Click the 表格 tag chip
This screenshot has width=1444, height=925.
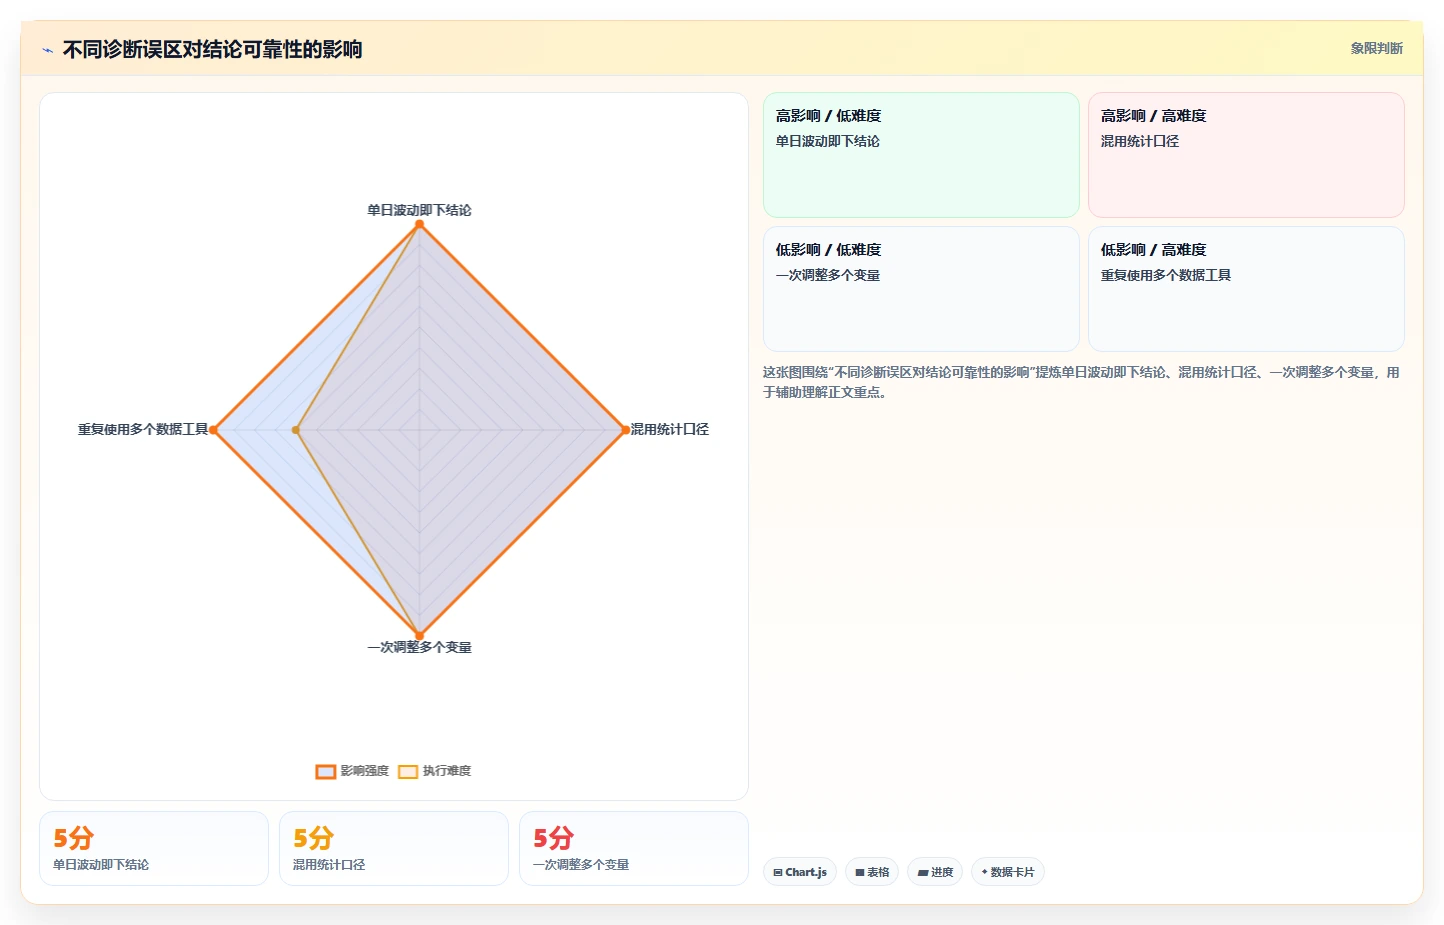(872, 872)
